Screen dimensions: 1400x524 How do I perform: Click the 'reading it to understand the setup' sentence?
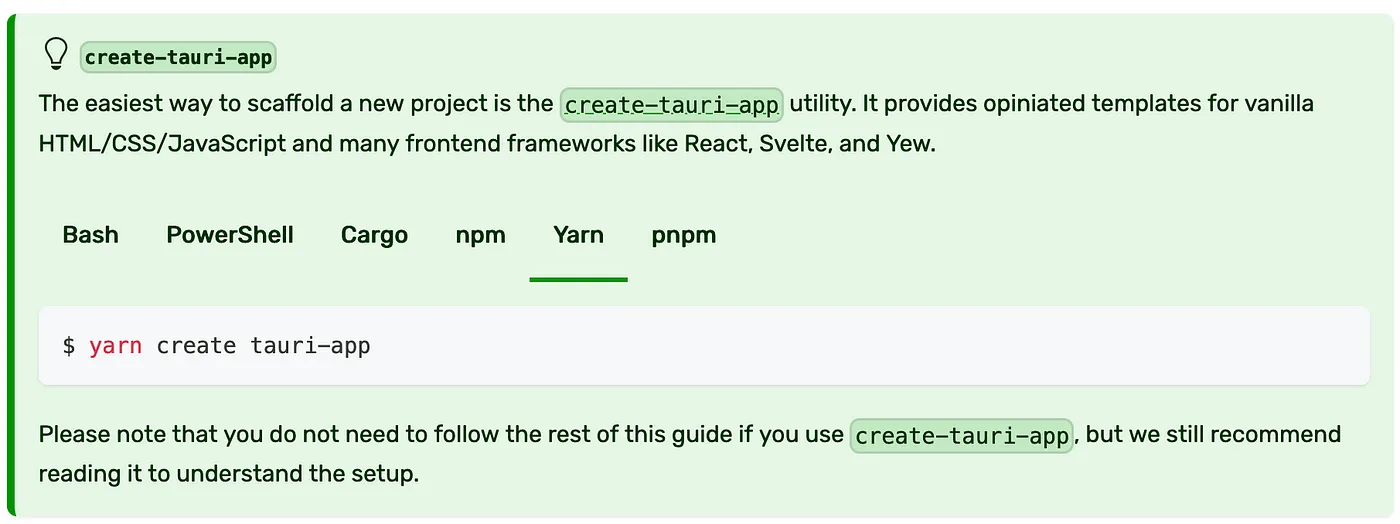pos(228,473)
